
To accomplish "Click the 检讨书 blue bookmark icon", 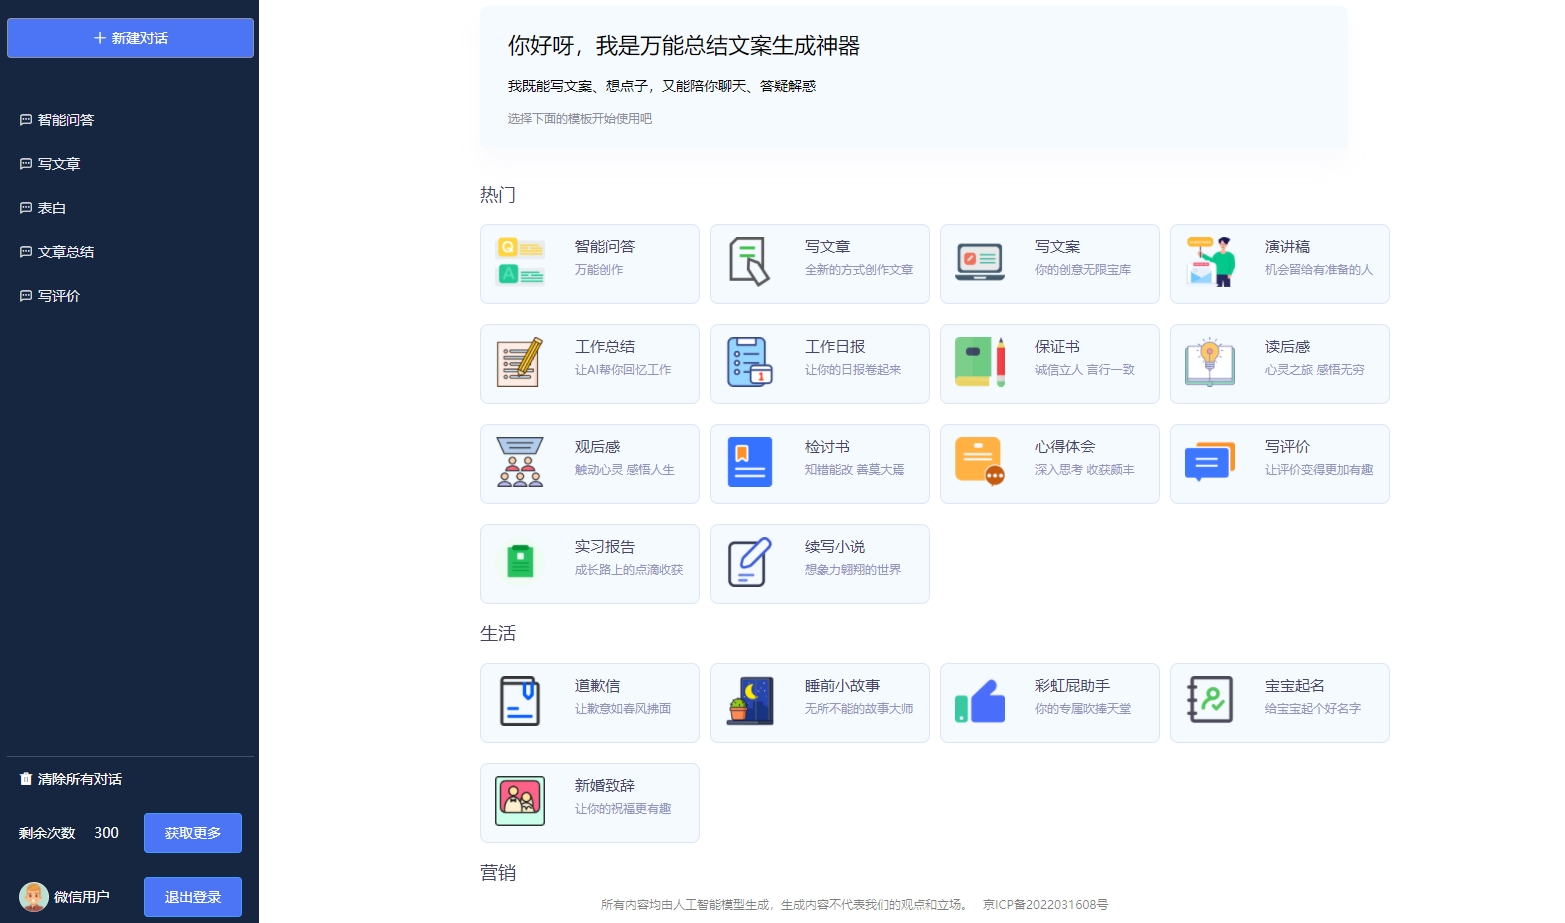I will coord(750,462).
